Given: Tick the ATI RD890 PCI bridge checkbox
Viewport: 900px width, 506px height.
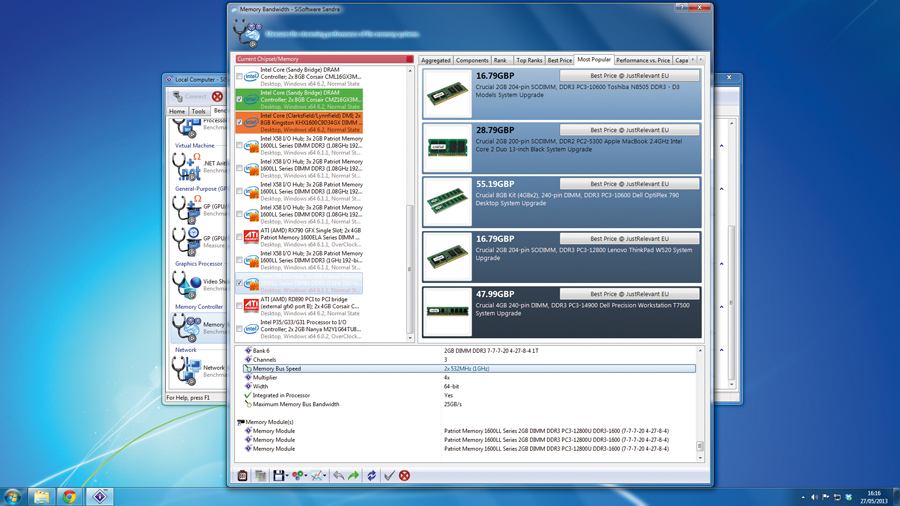Looking at the screenshot, I should [239, 306].
